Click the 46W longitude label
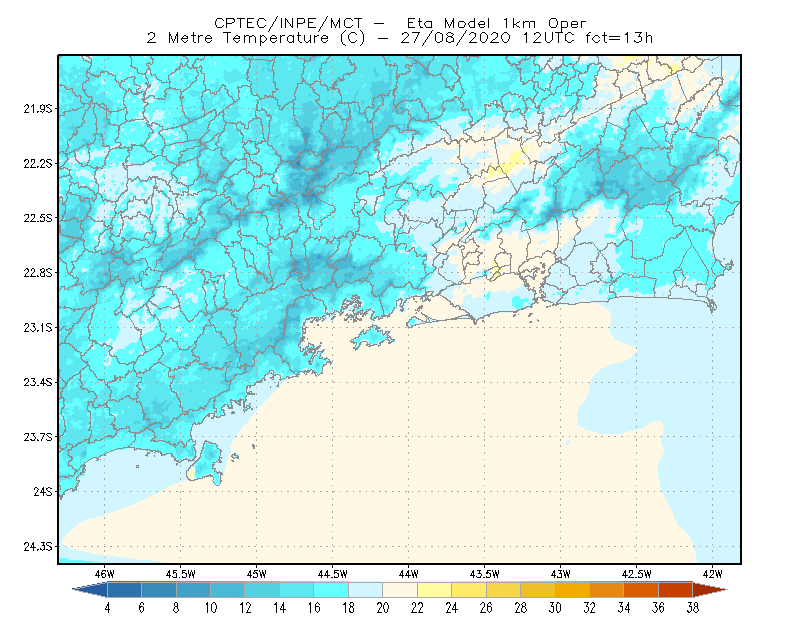The image size is (800, 618). point(104,574)
